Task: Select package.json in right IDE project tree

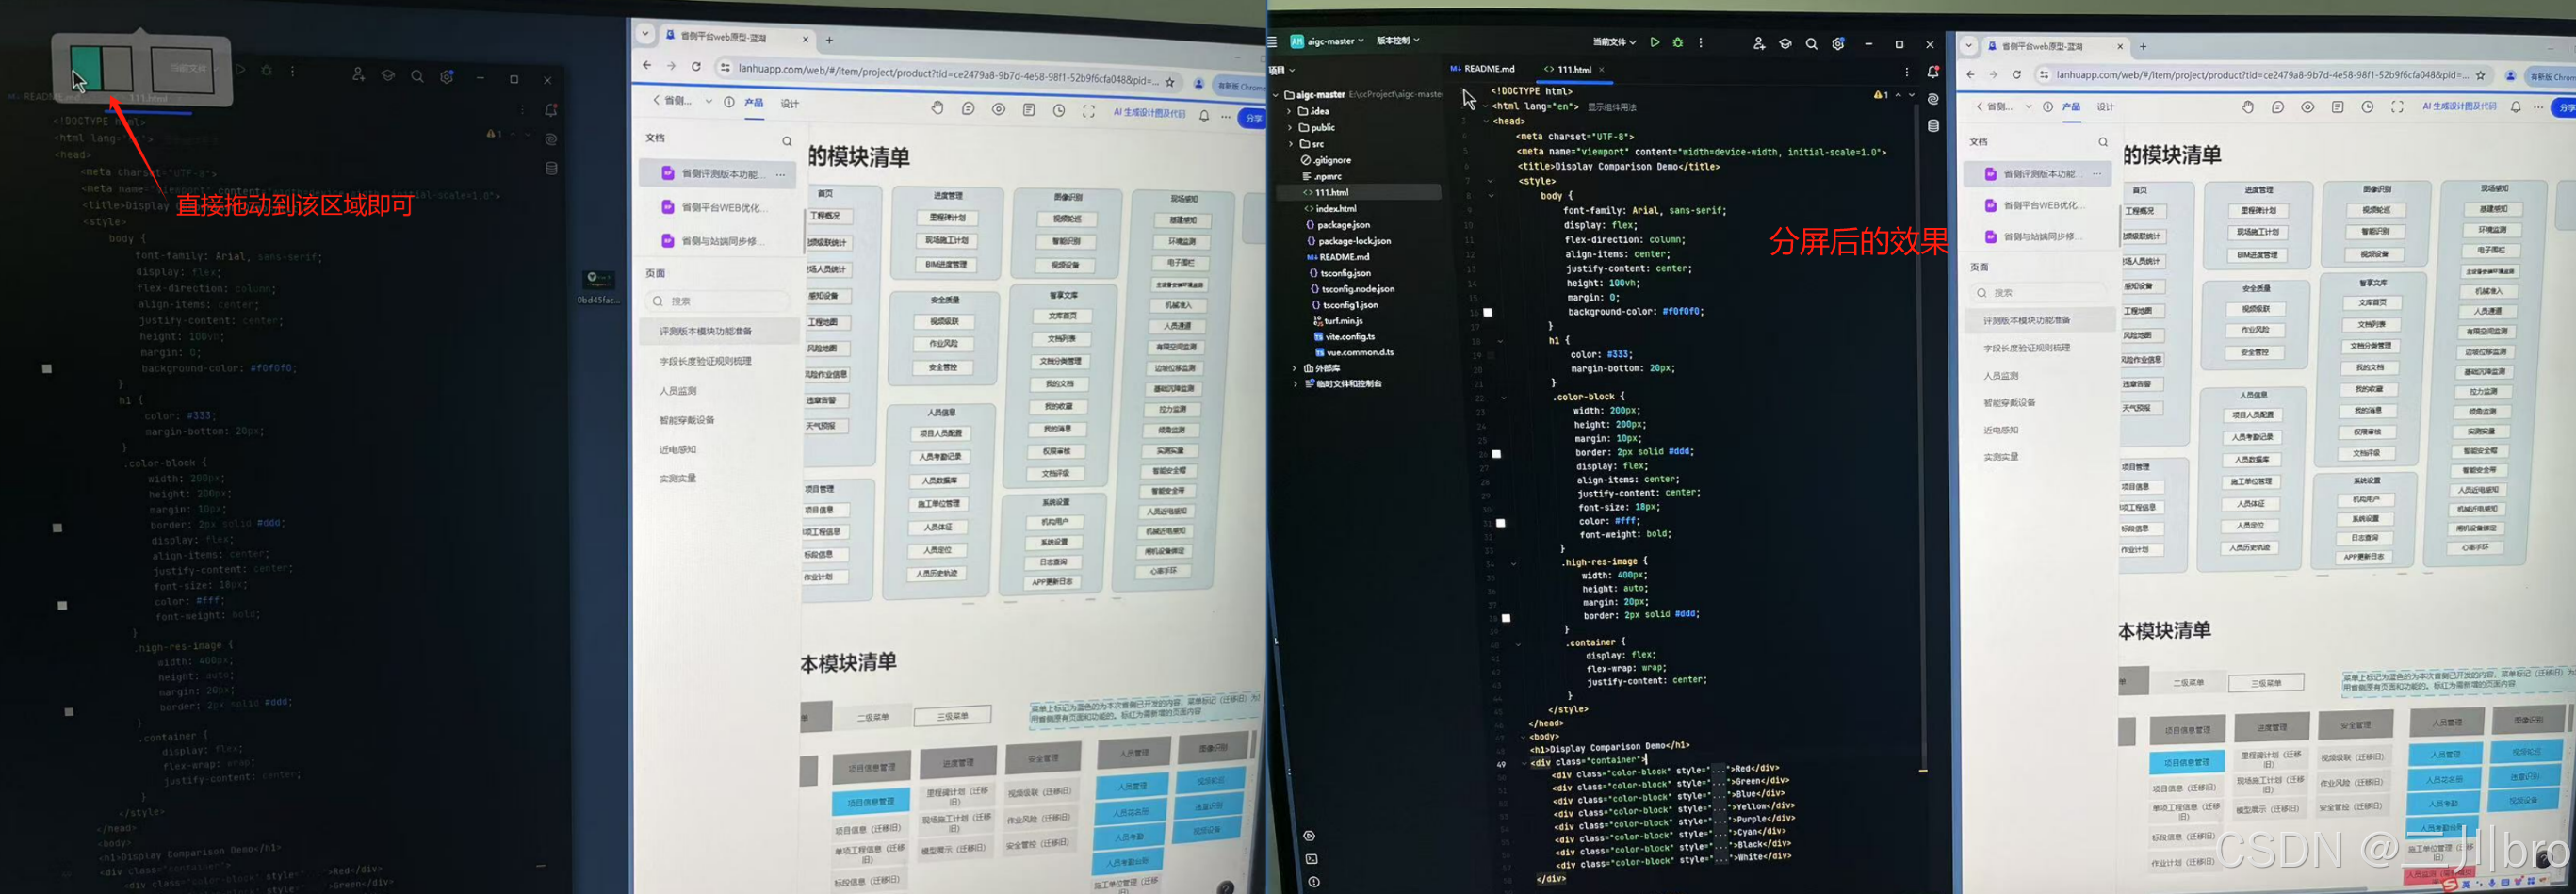Action: point(1343,225)
